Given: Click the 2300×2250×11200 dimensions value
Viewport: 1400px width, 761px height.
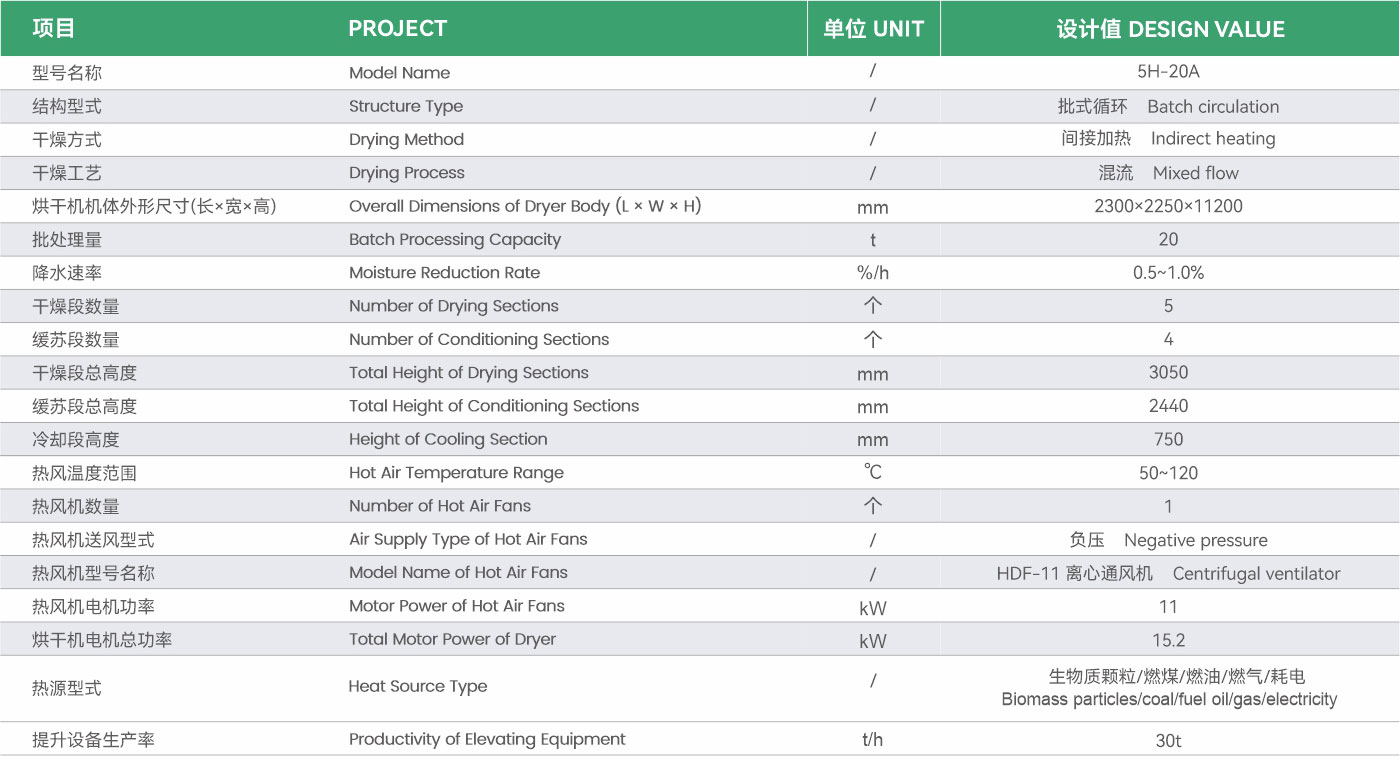Looking at the screenshot, I should point(1168,206).
